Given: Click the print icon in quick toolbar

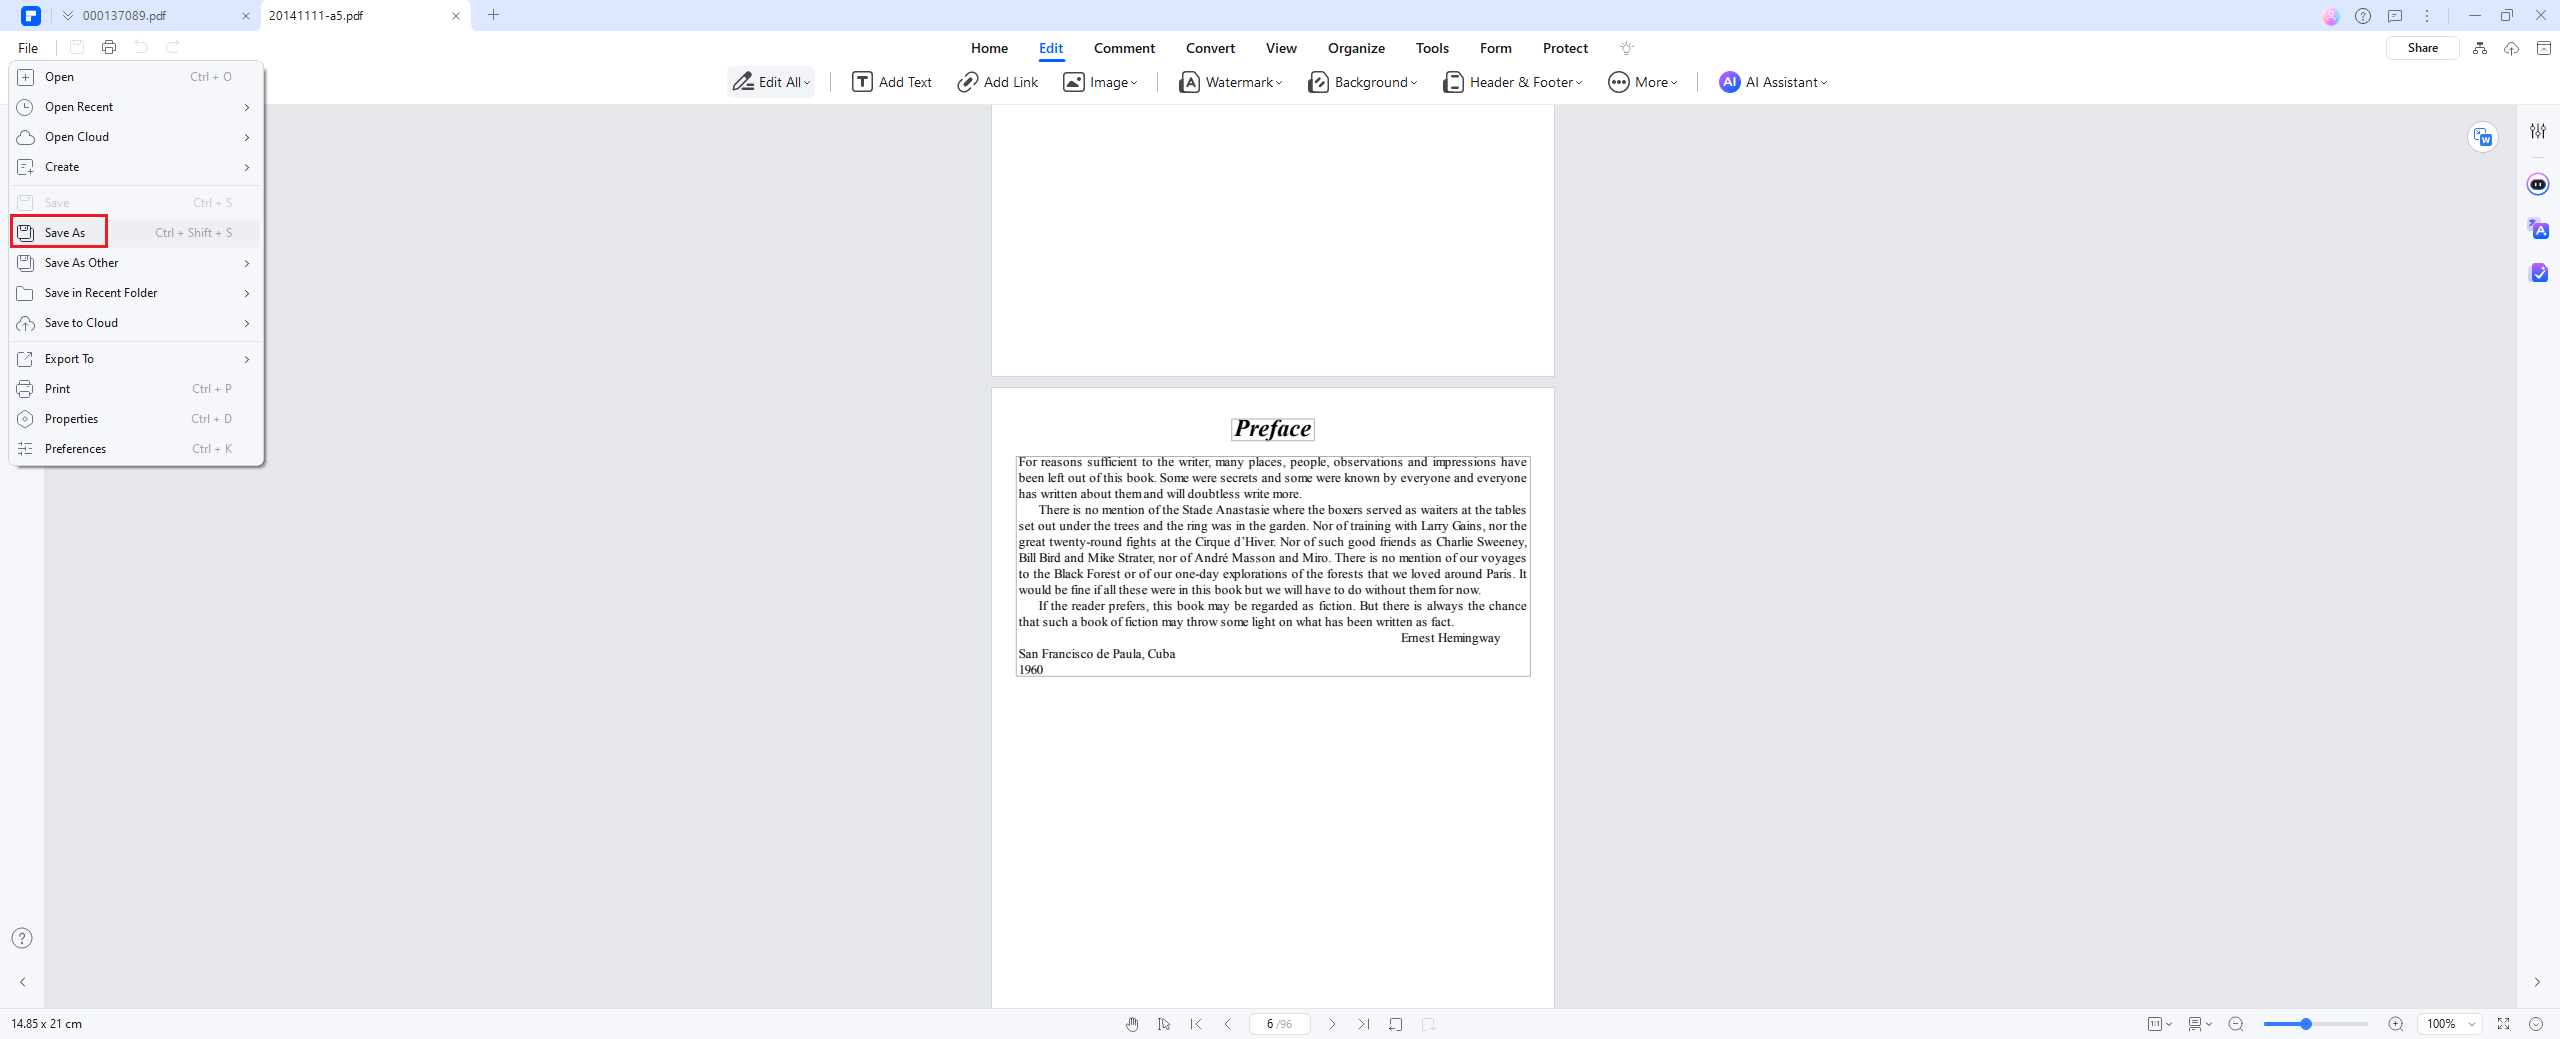Looking at the screenshot, I should (x=109, y=47).
